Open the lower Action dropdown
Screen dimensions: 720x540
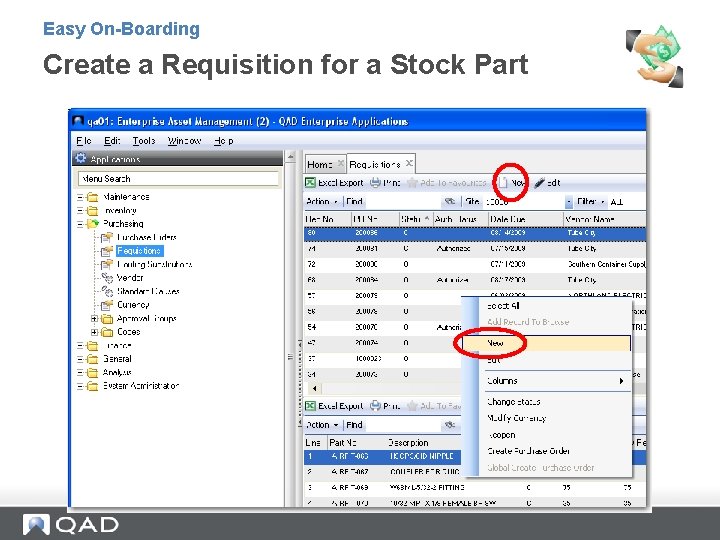pos(322,425)
